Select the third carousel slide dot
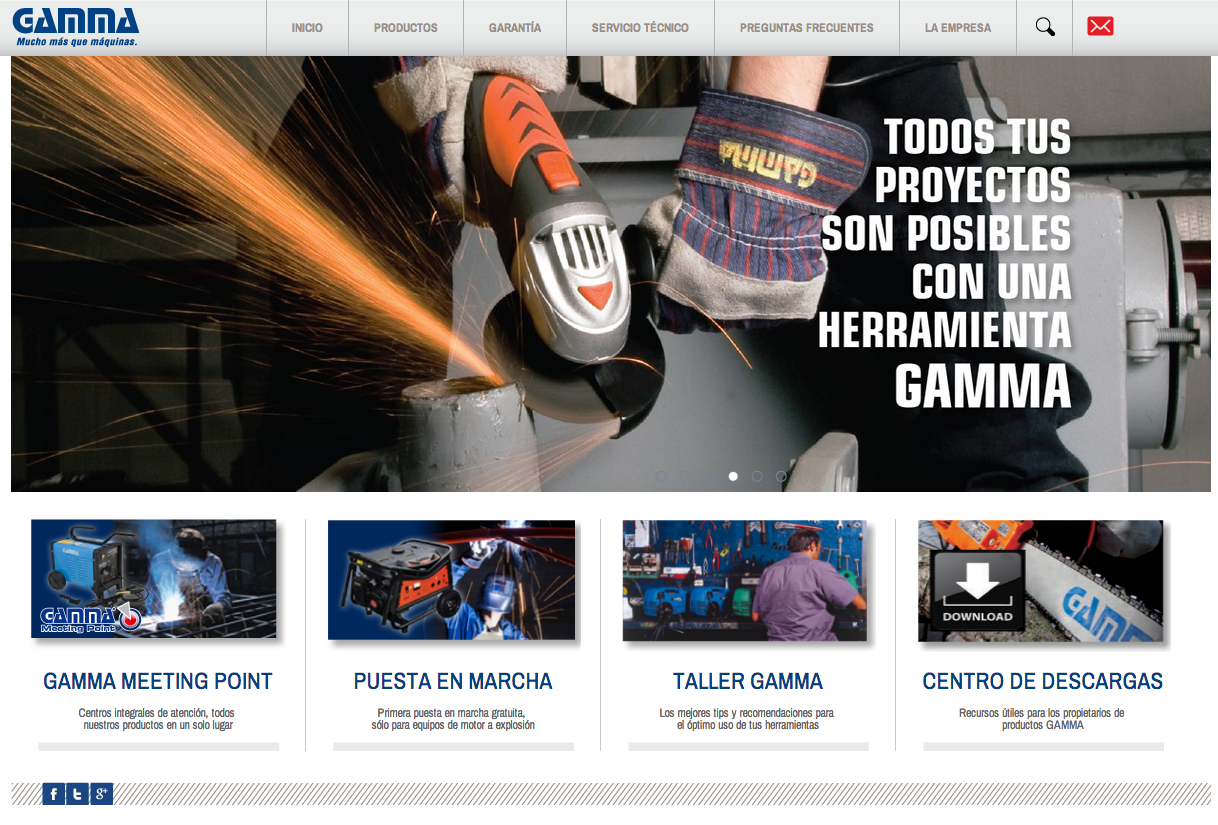The image size is (1218, 825). tap(709, 476)
